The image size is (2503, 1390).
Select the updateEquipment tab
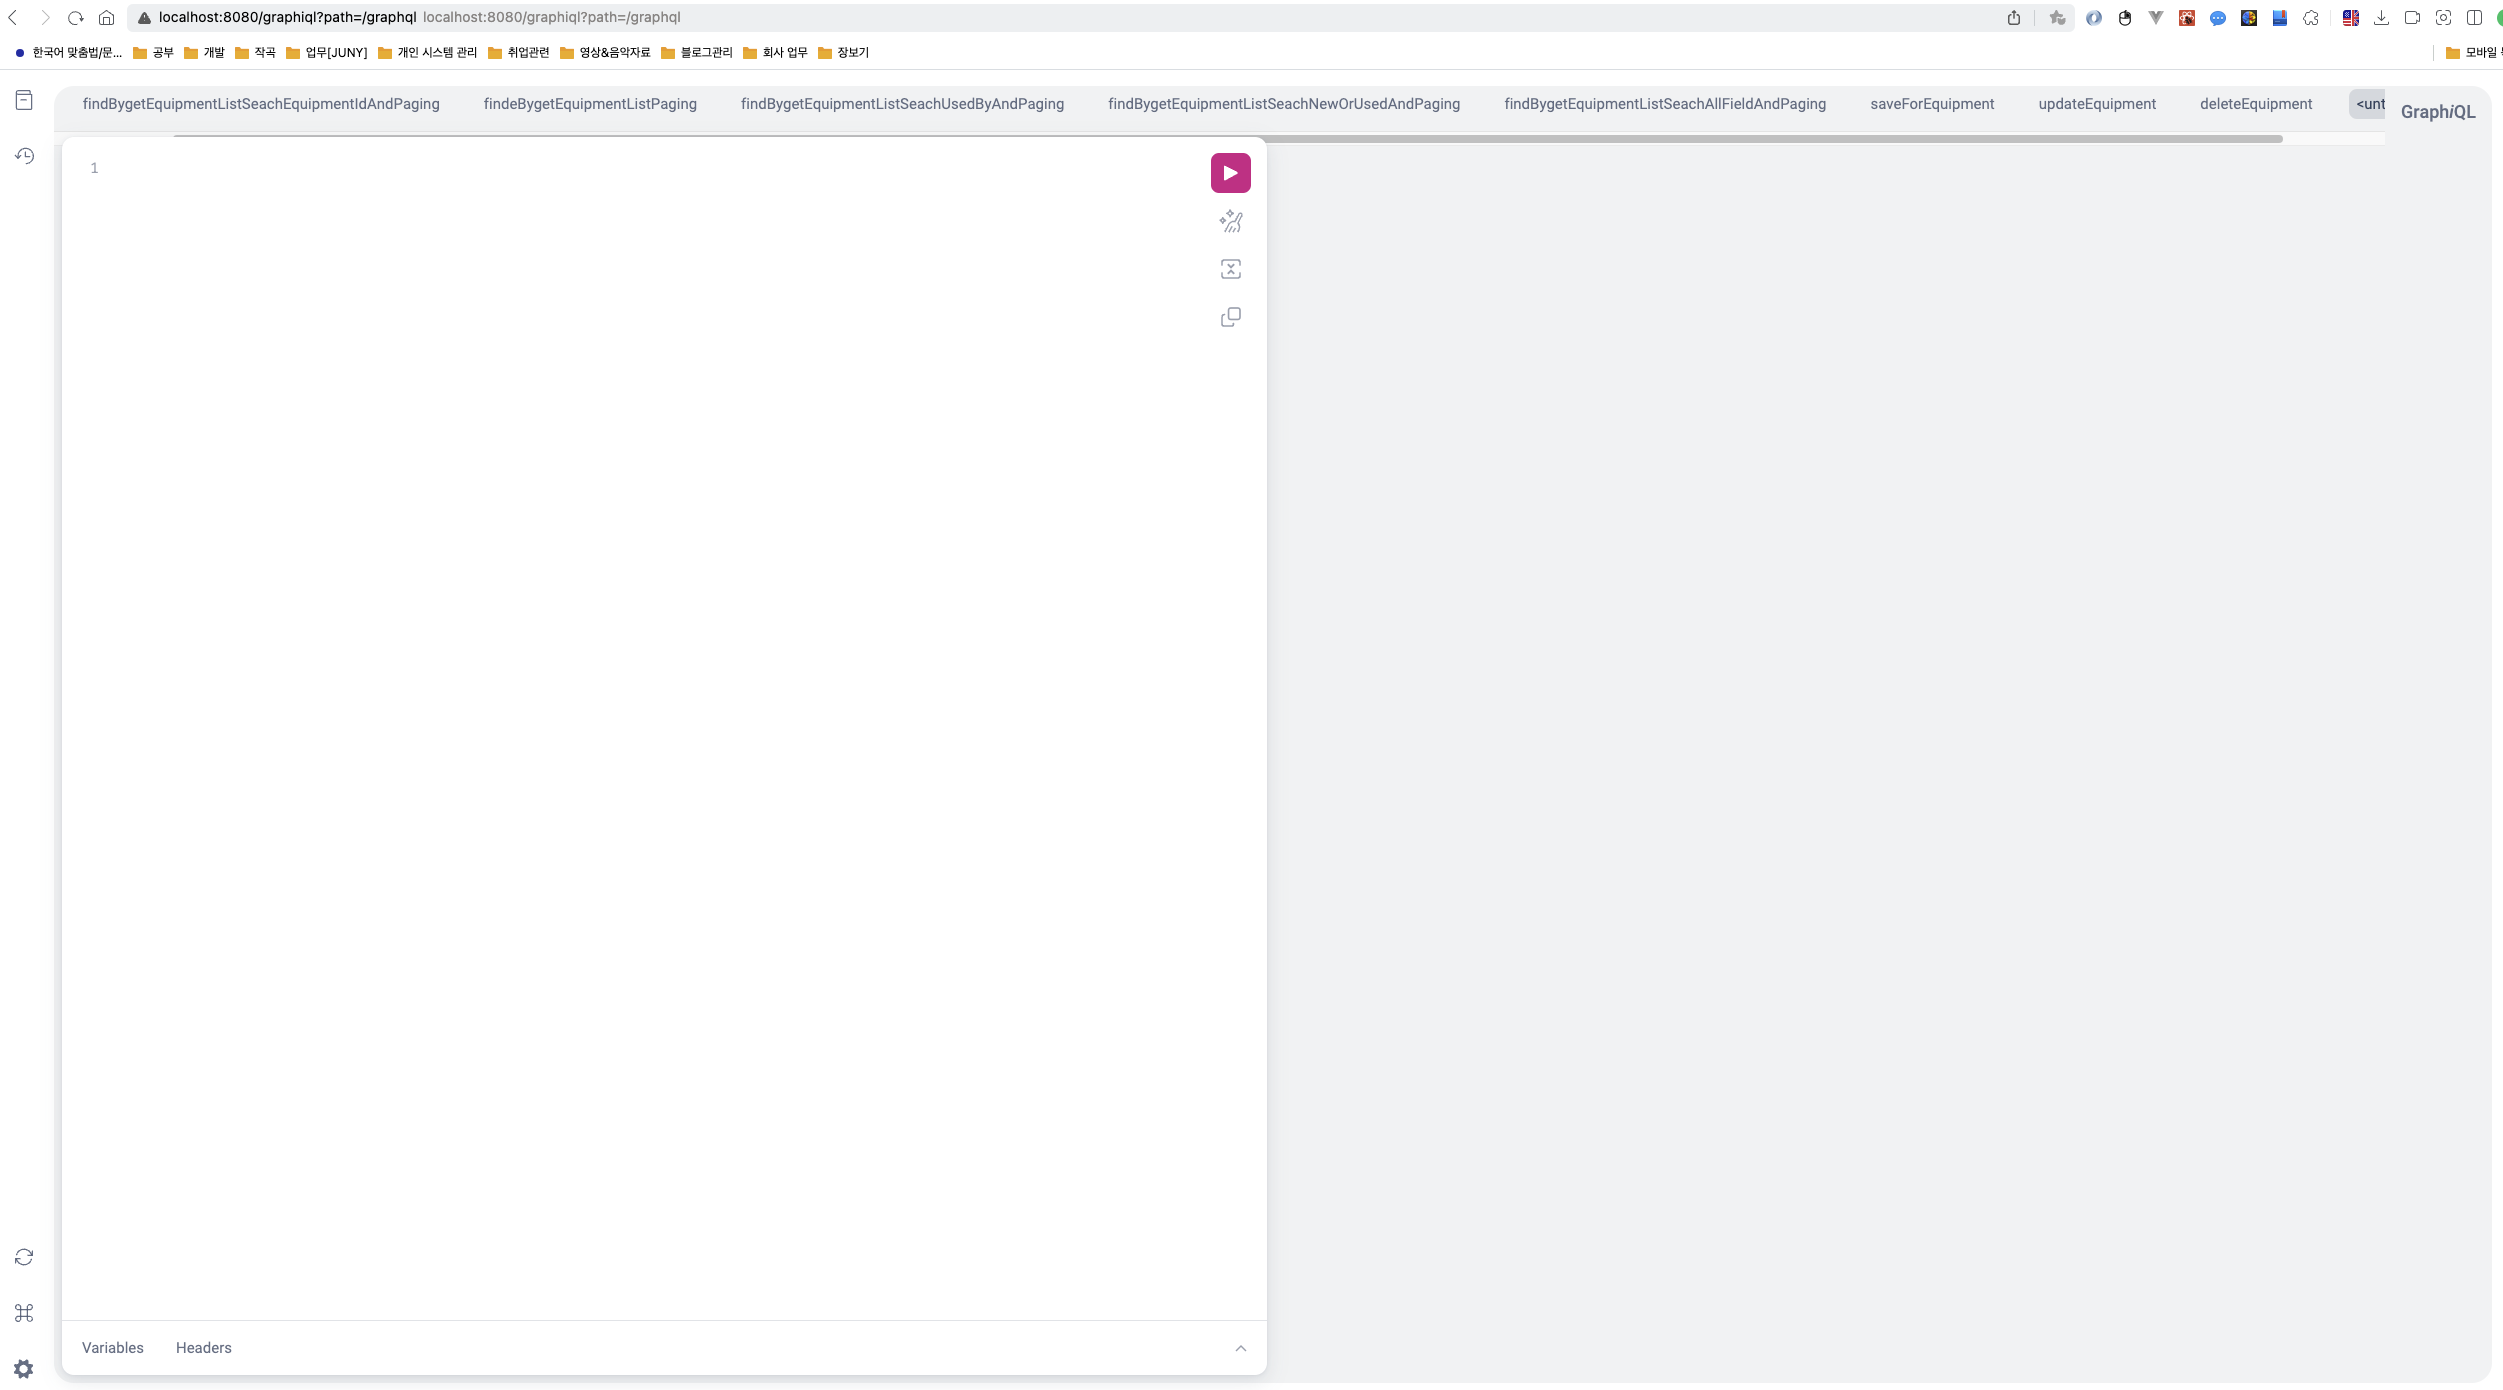coord(2096,104)
